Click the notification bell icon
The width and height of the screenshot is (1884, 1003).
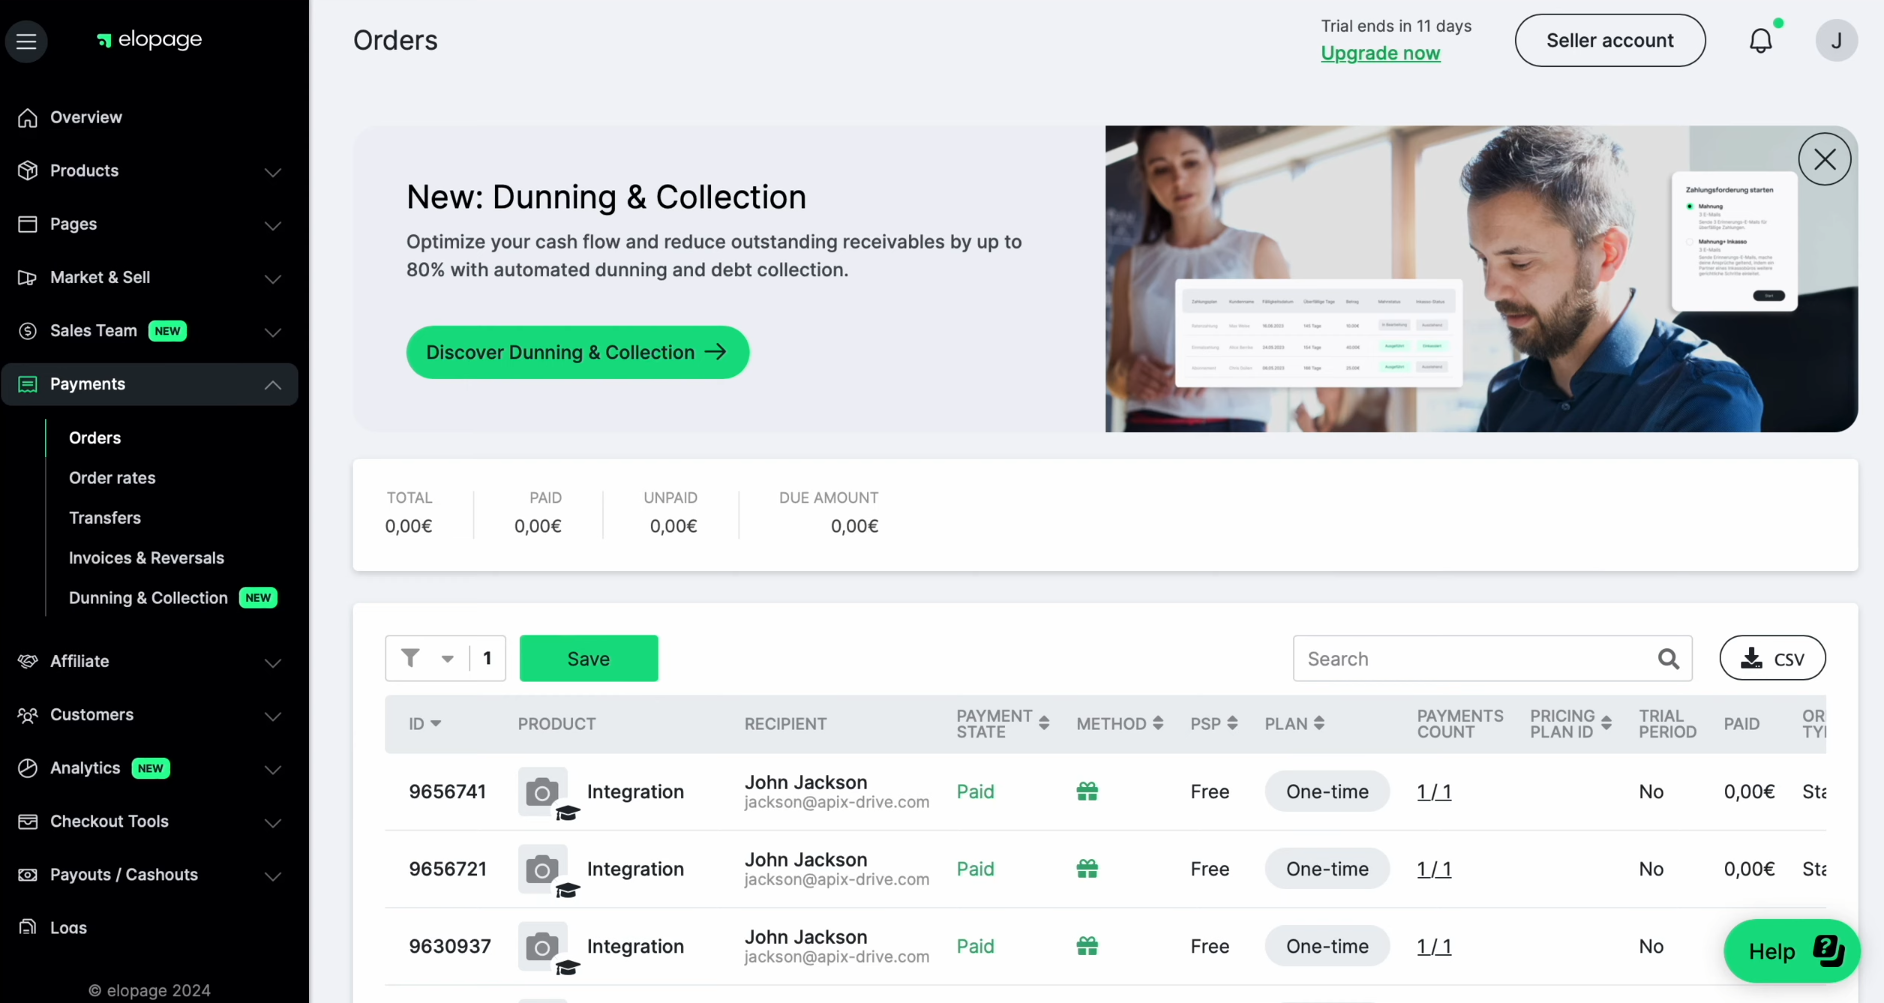(1761, 40)
